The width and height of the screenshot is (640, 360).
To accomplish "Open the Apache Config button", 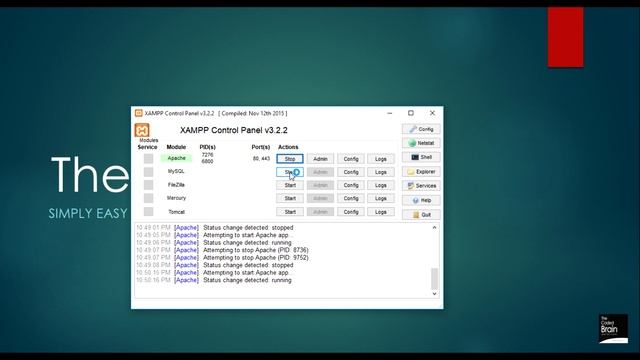I will (351, 159).
